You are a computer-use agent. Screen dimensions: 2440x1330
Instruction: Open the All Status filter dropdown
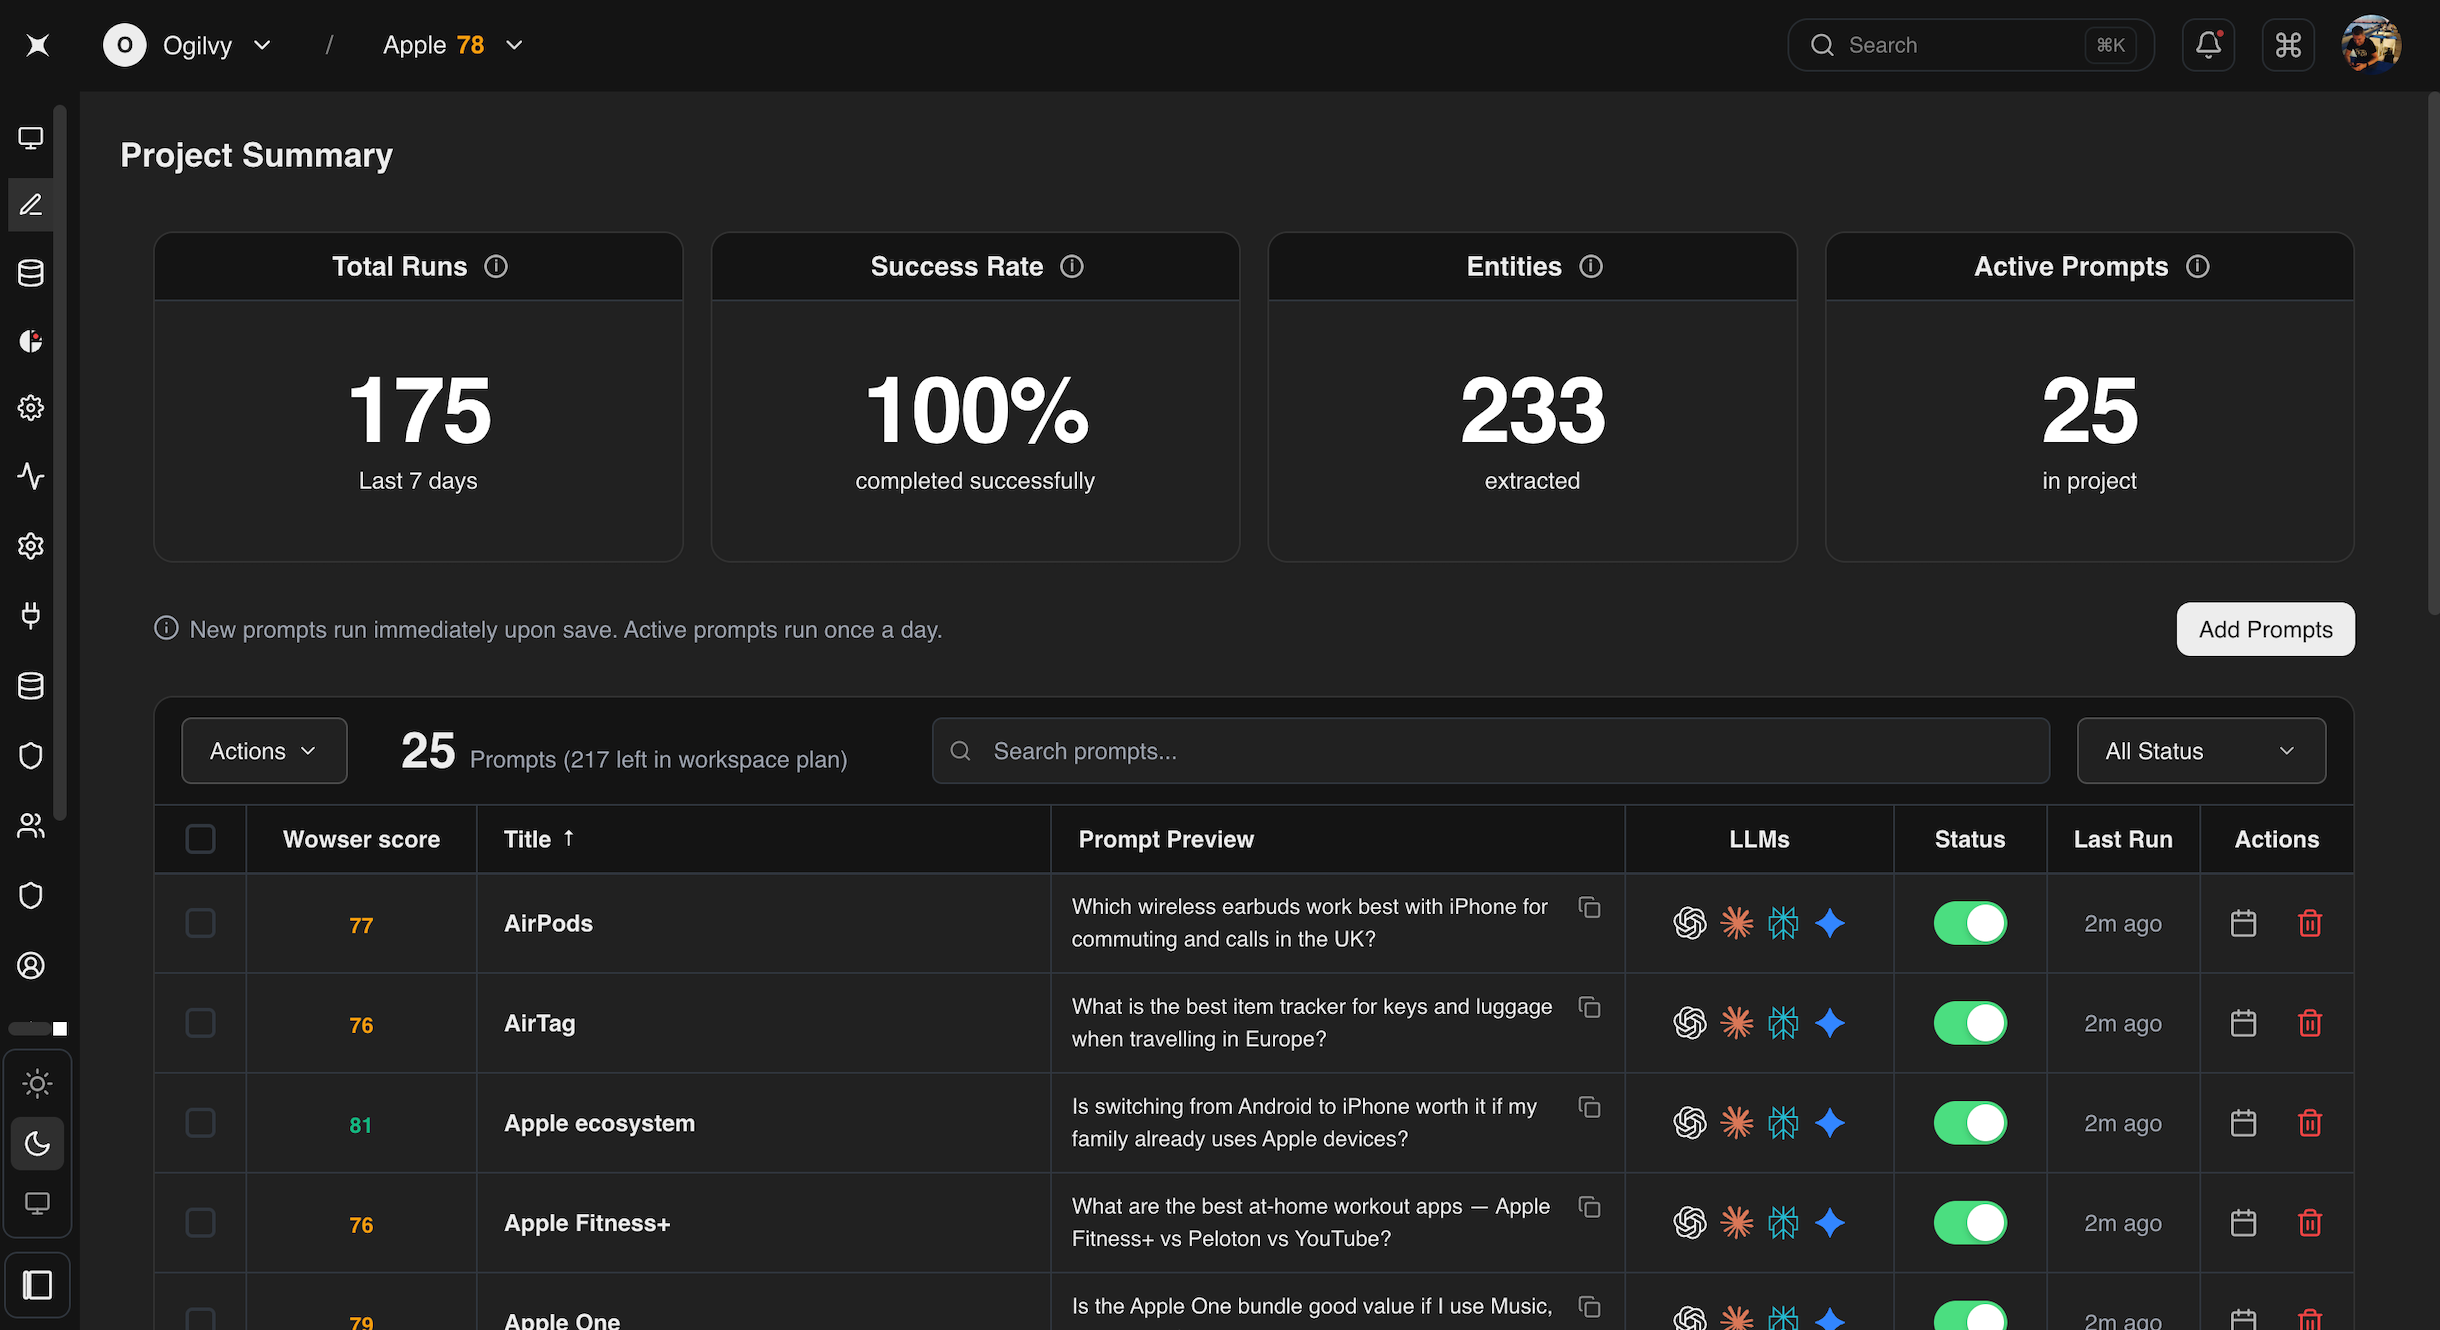click(x=2201, y=751)
